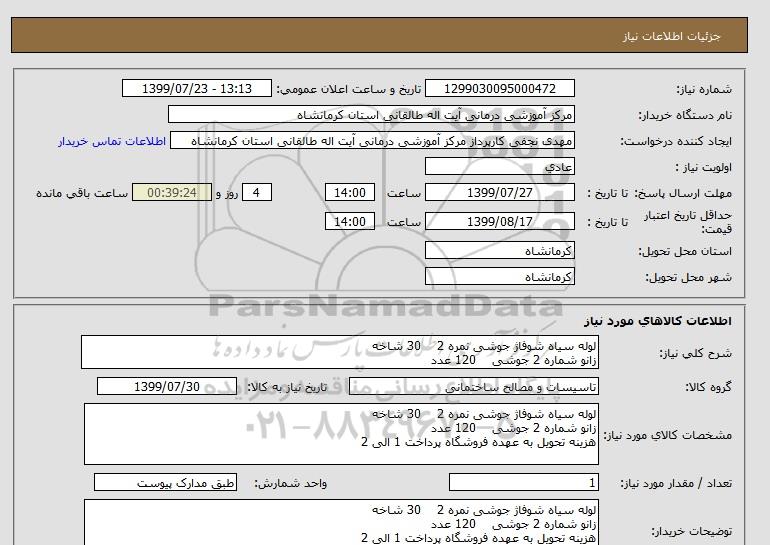Click the نام دستگاه خریدار label
Viewport: 770px width, 545px height.
[x=685, y=115]
